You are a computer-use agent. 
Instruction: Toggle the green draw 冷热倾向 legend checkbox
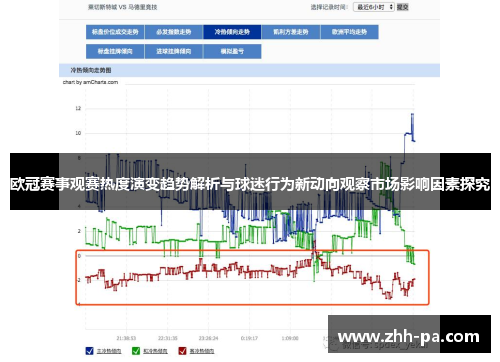[136, 351]
